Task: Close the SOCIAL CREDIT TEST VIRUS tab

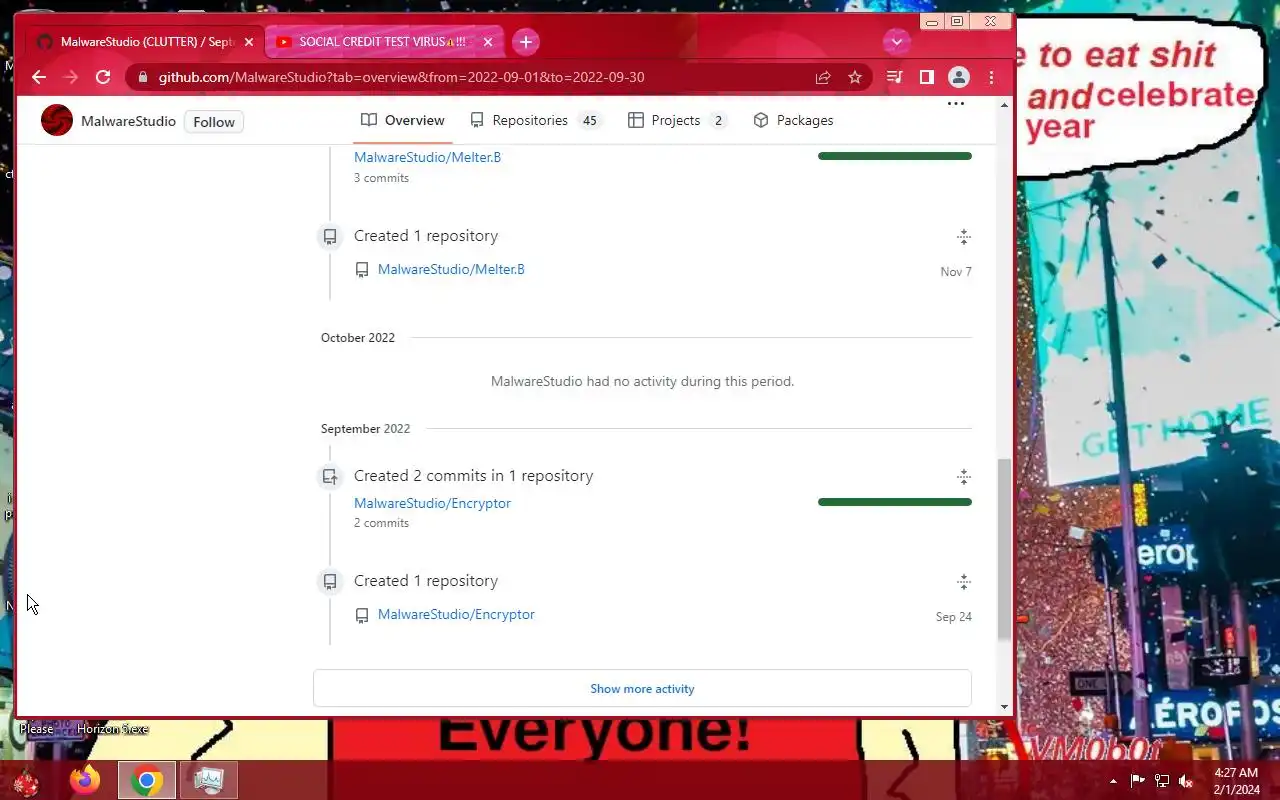Action: tap(488, 42)
